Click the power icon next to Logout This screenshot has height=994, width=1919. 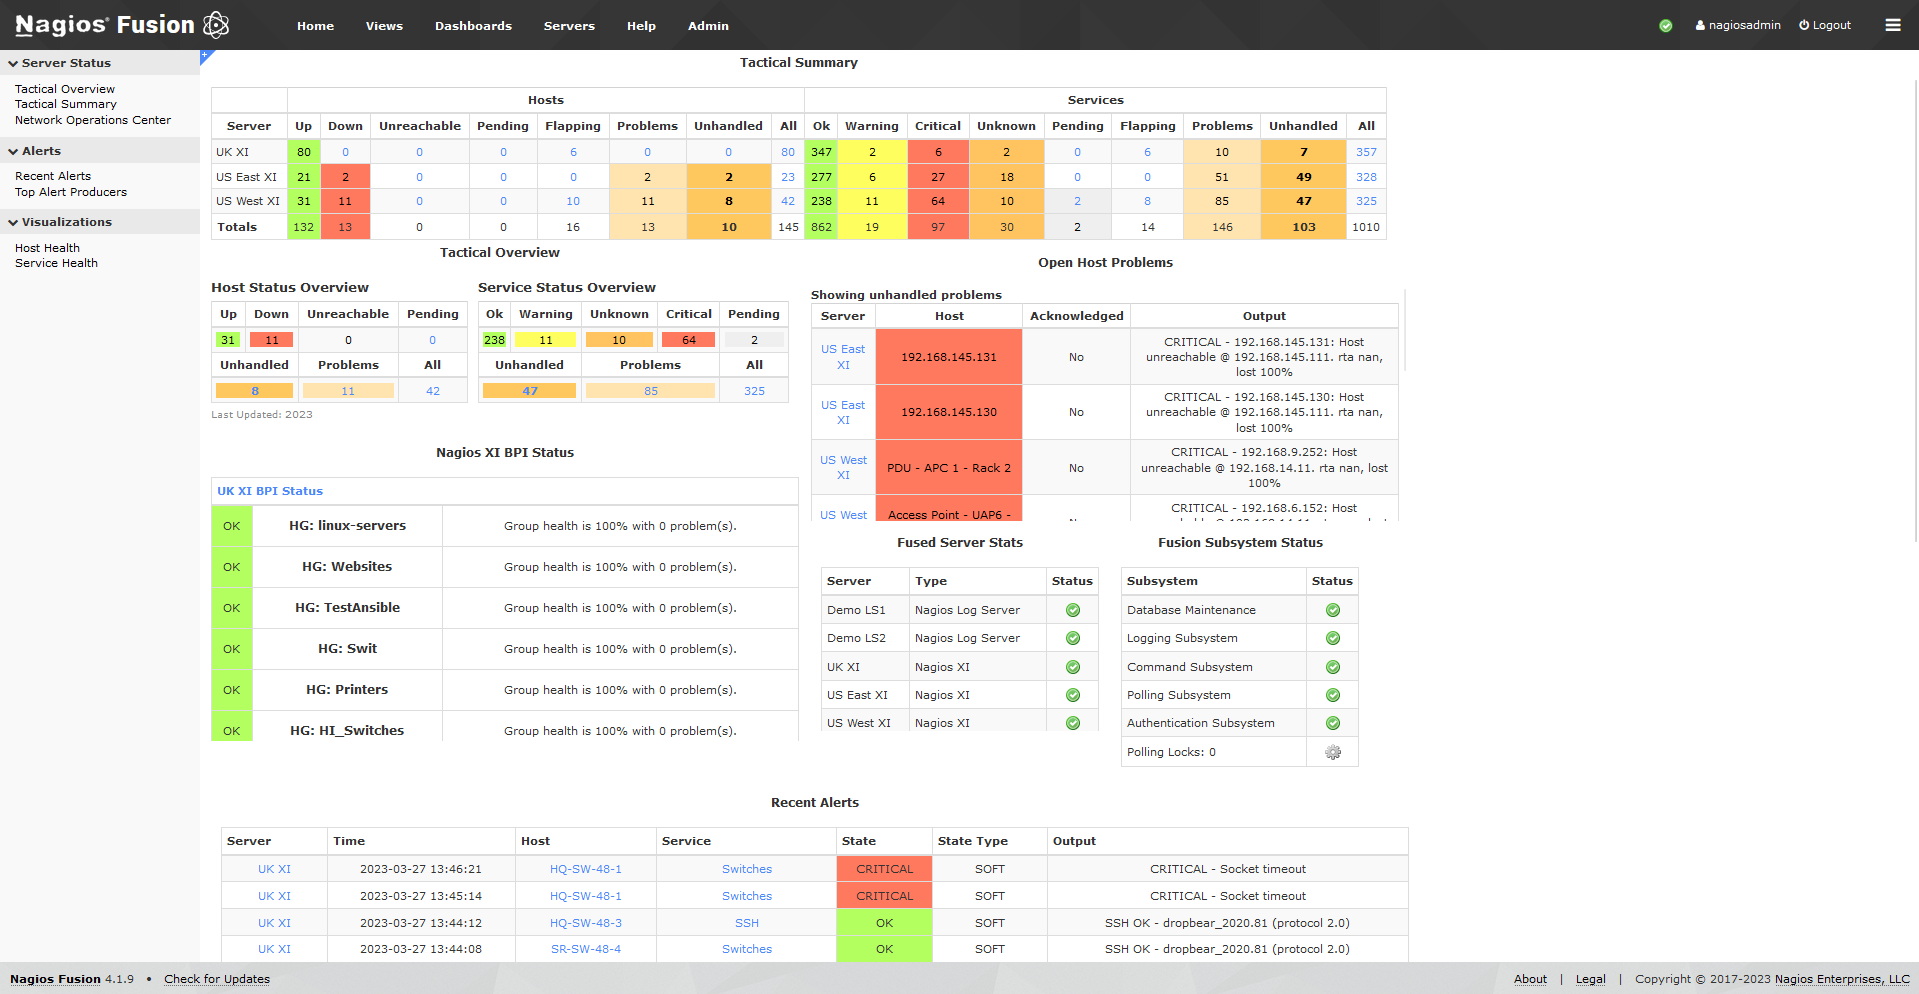click(x=1803, y=24)
